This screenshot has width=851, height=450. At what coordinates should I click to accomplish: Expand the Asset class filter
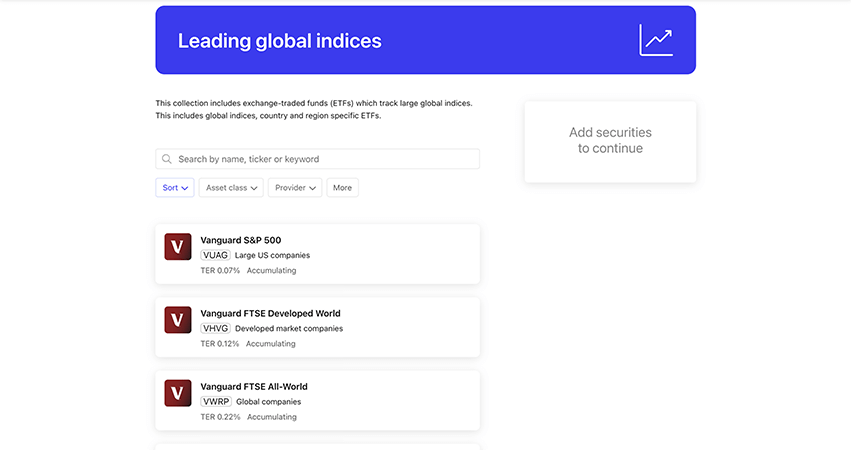231,188
